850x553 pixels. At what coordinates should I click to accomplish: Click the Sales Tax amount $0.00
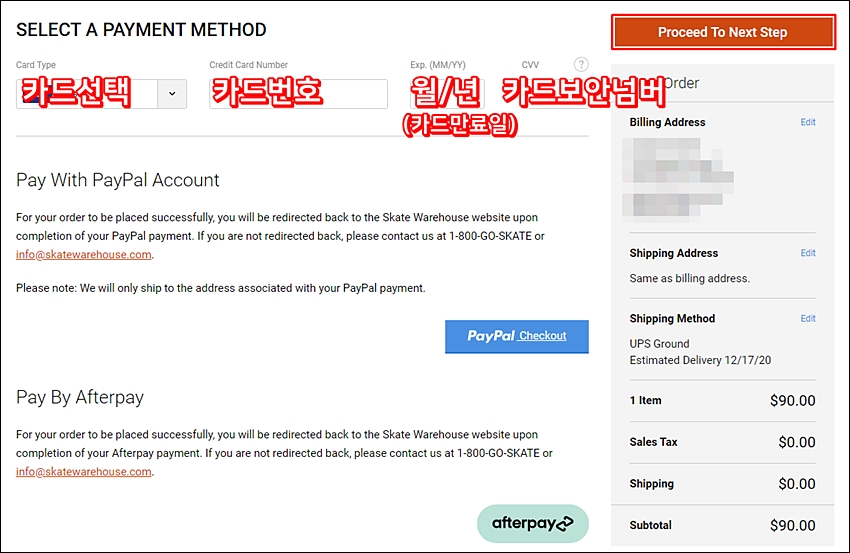pyautogui.click(x=797, y=442)
